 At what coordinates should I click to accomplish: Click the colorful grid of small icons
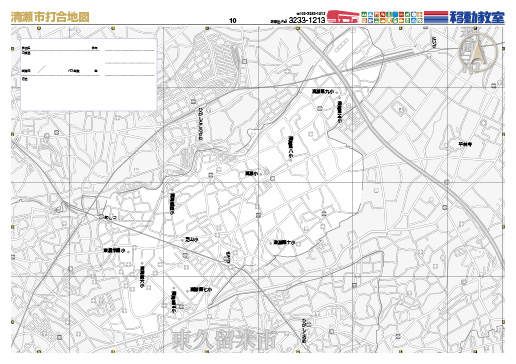[392, 17]
